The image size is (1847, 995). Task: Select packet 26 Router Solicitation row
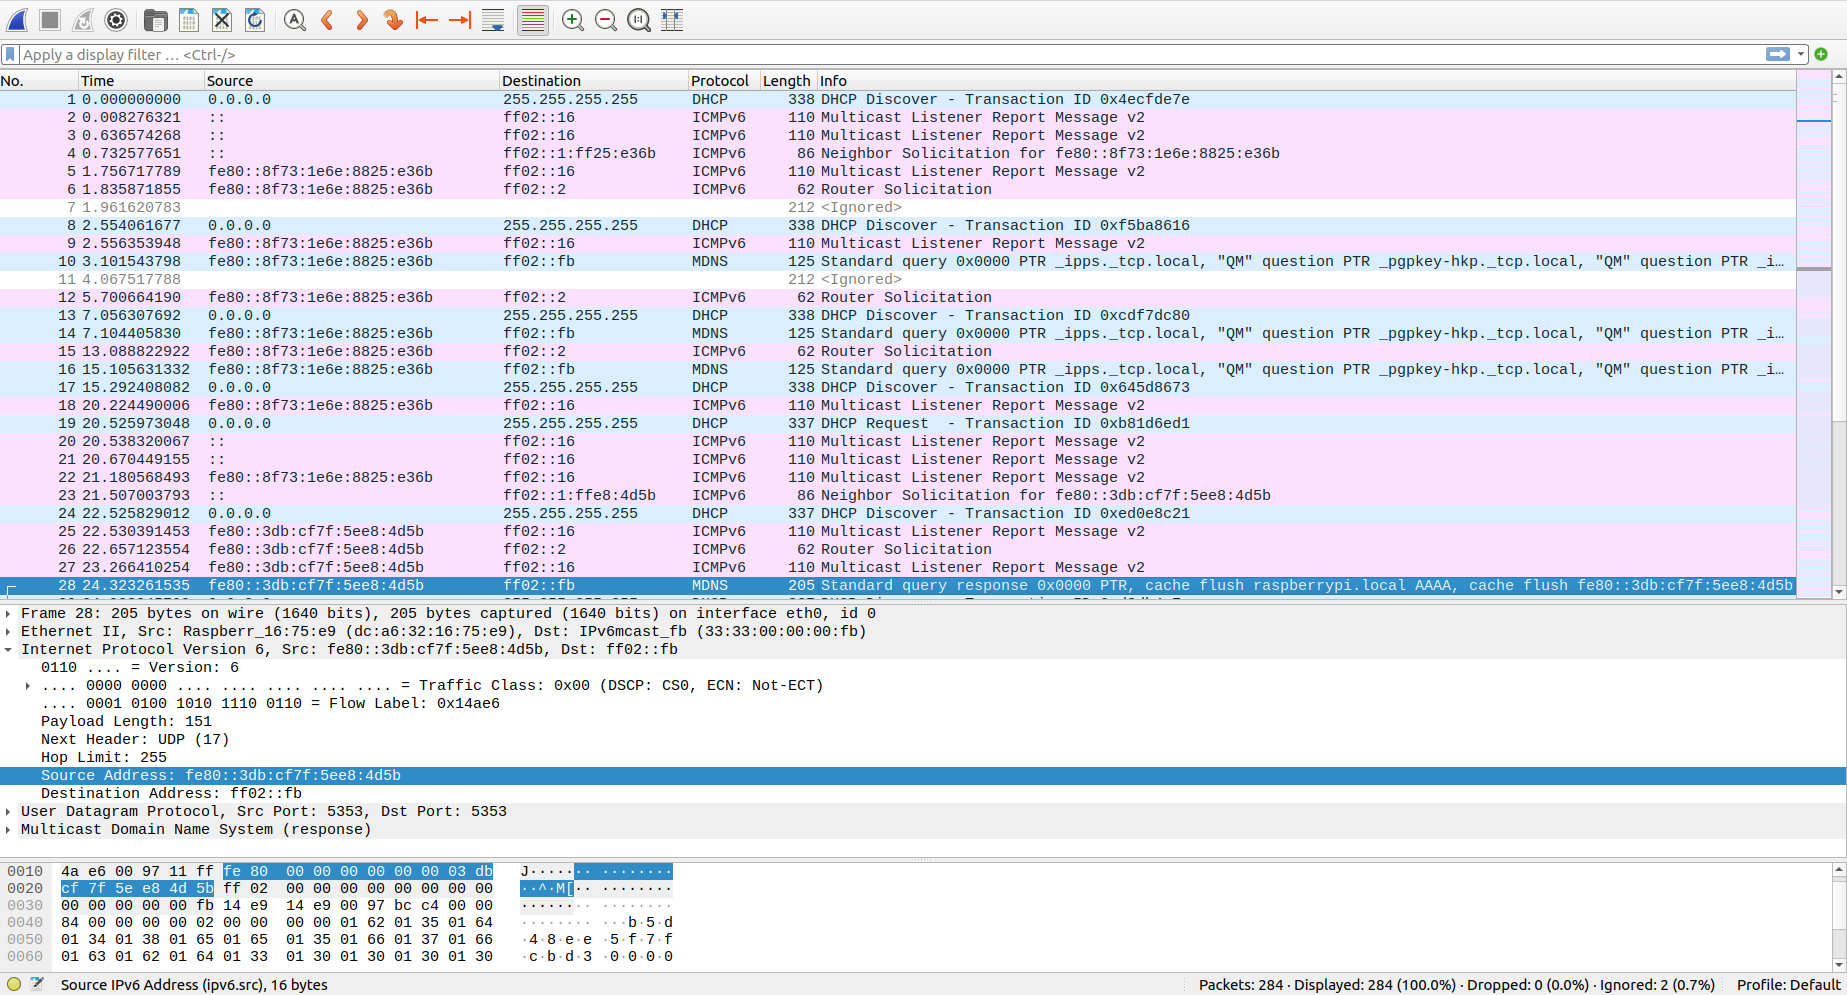(898, 549)
